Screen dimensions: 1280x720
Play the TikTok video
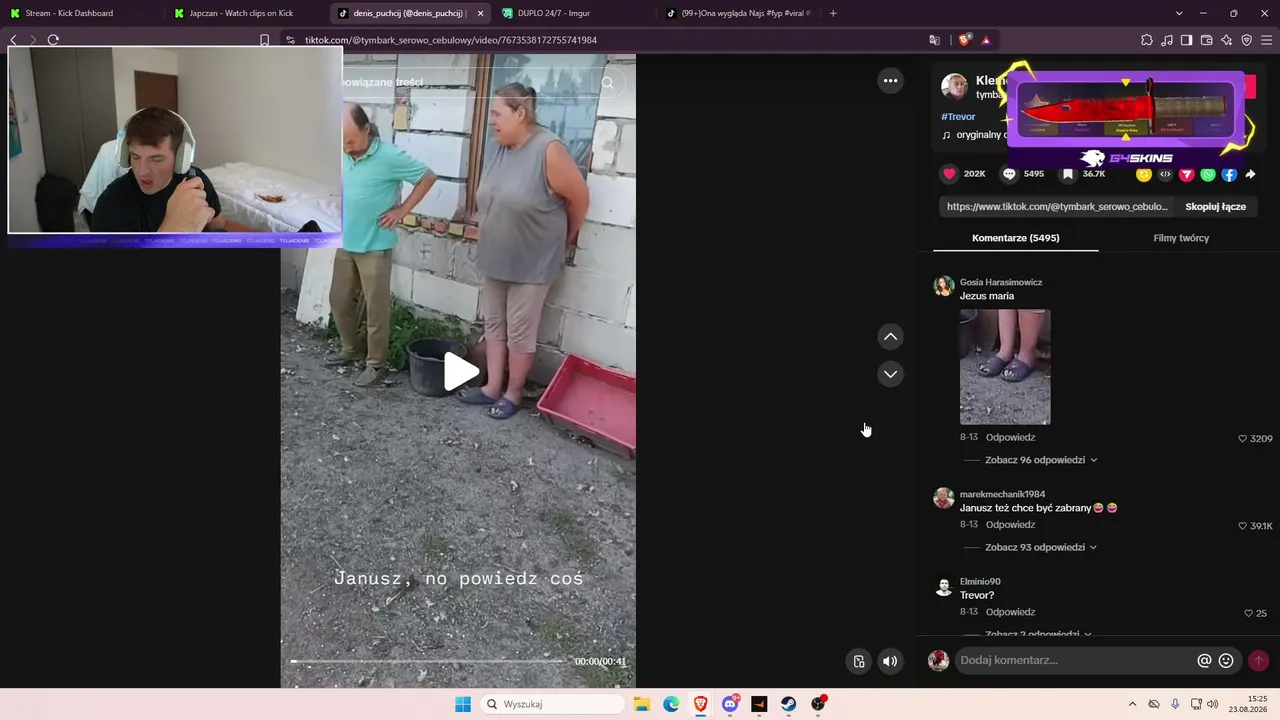click(461, 371)
